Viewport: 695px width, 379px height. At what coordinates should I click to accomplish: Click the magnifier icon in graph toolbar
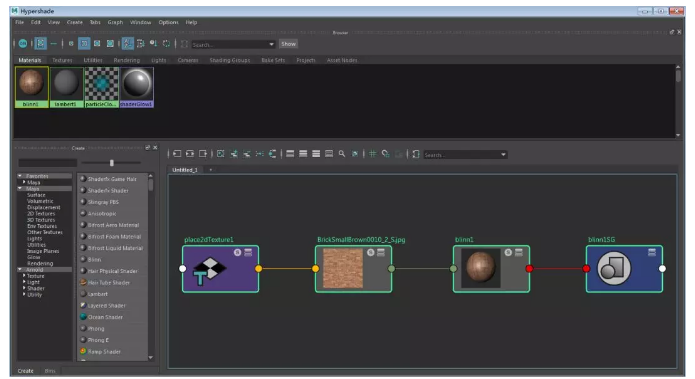342,154
